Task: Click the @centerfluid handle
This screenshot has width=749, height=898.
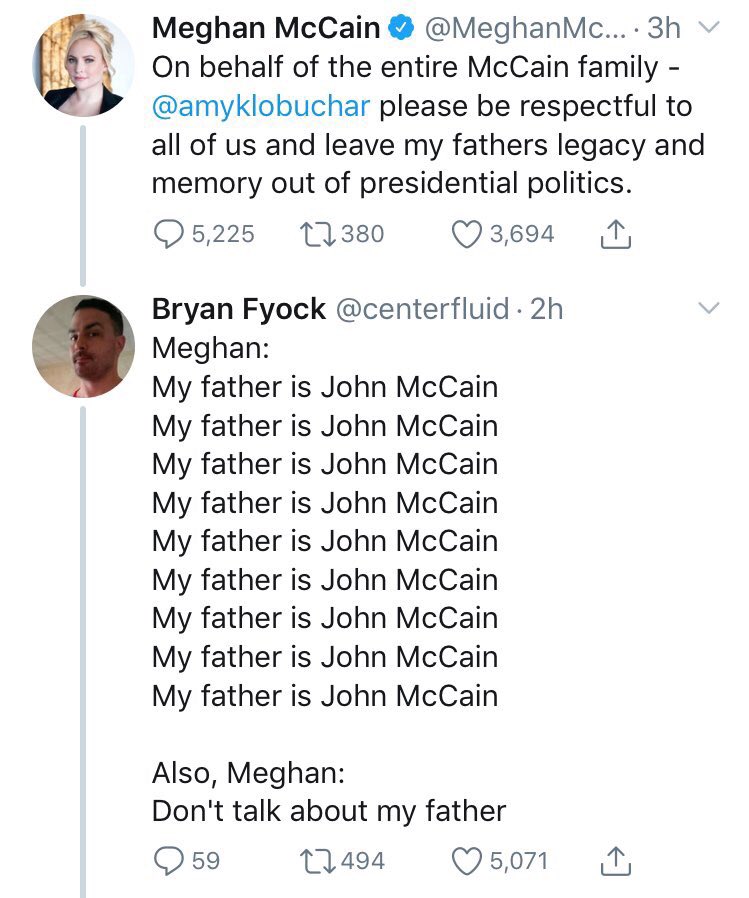Action: 421,309
